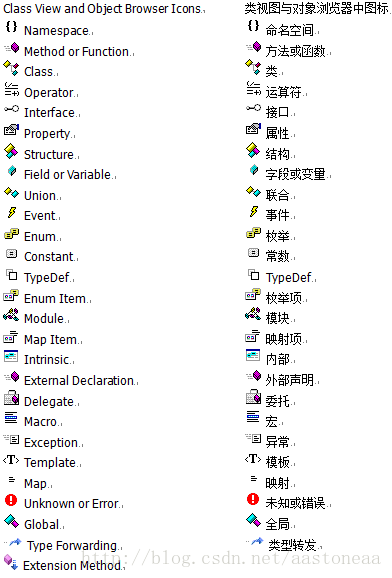This screenshot has height=578, width=392.
Task: Click the 'External Declaration' text
Action: (79, 380)
